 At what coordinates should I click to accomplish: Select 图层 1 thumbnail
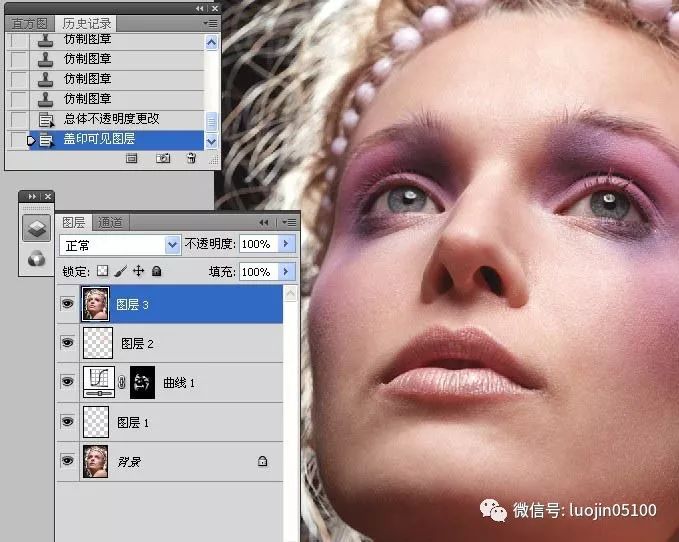coord(96,422)
